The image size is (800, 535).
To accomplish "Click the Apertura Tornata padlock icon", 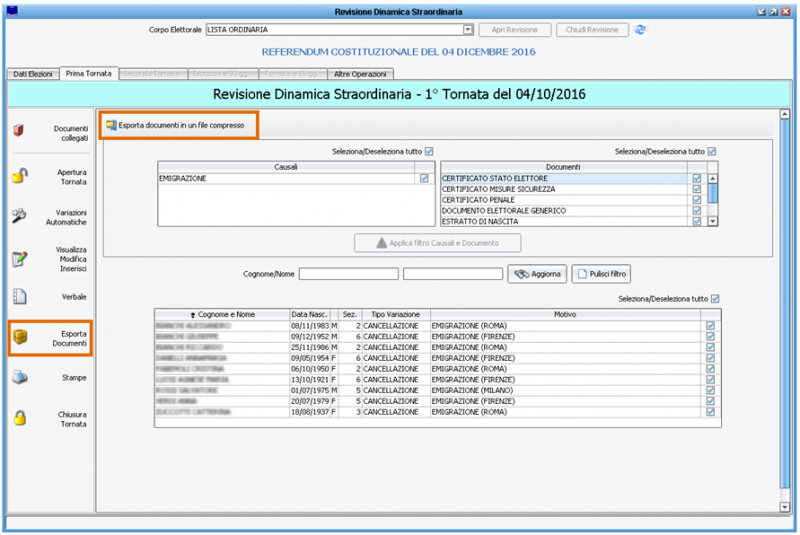I will (x=19, y=176).
